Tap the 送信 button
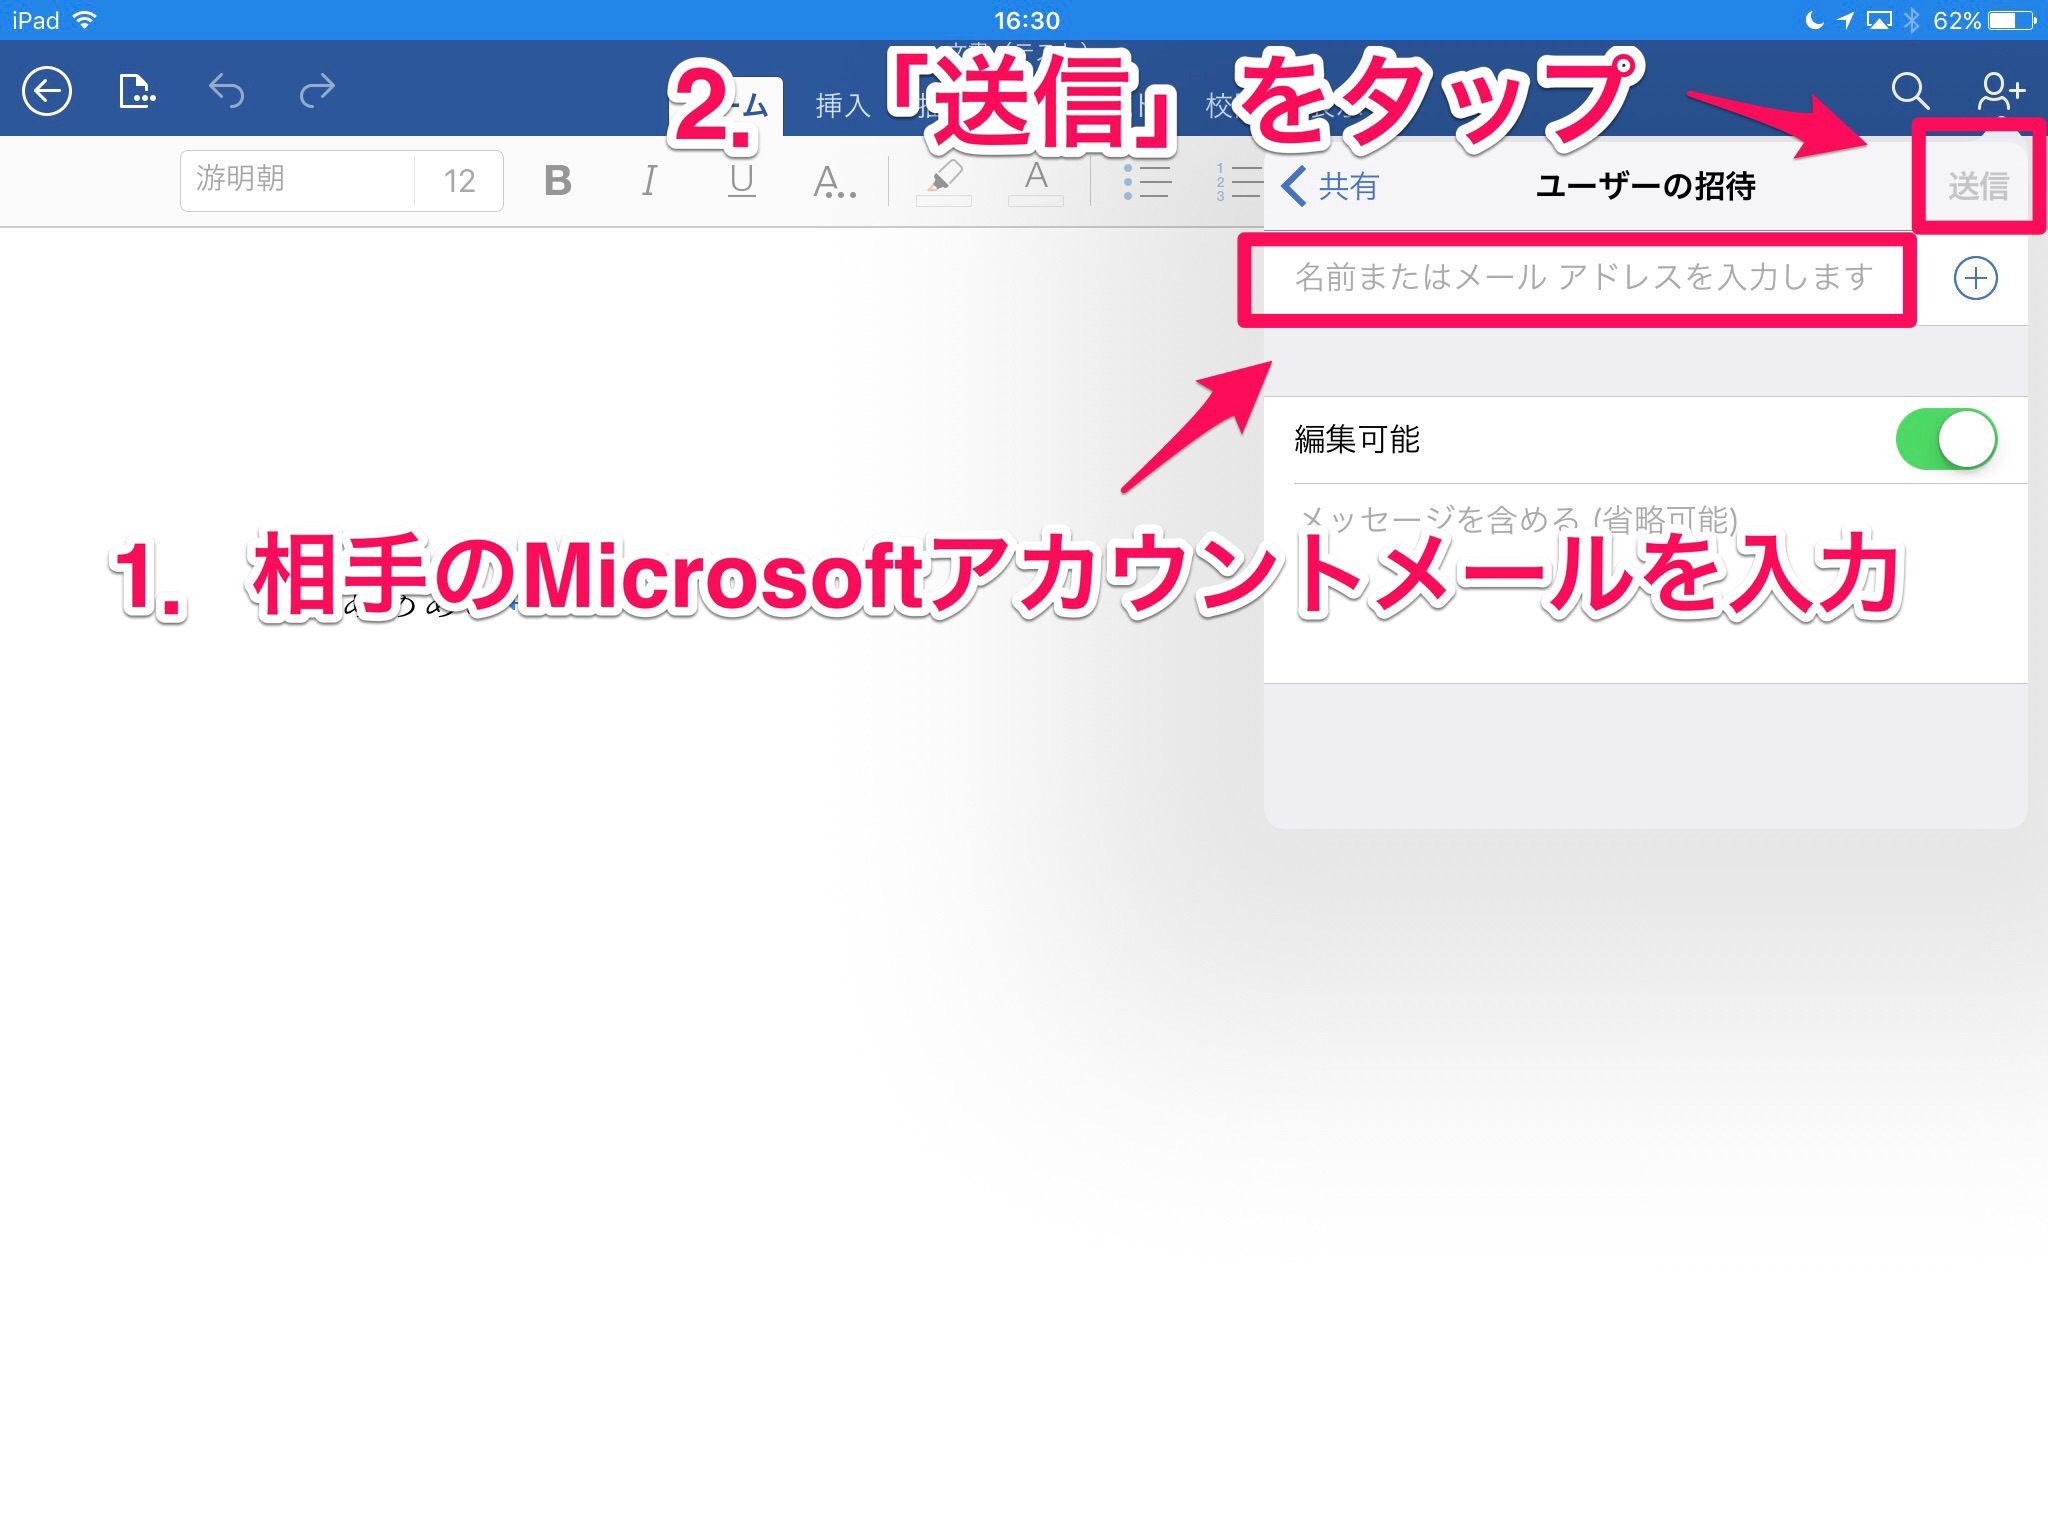This screenshot has width=2048, height=1536. pos(1977,186)
